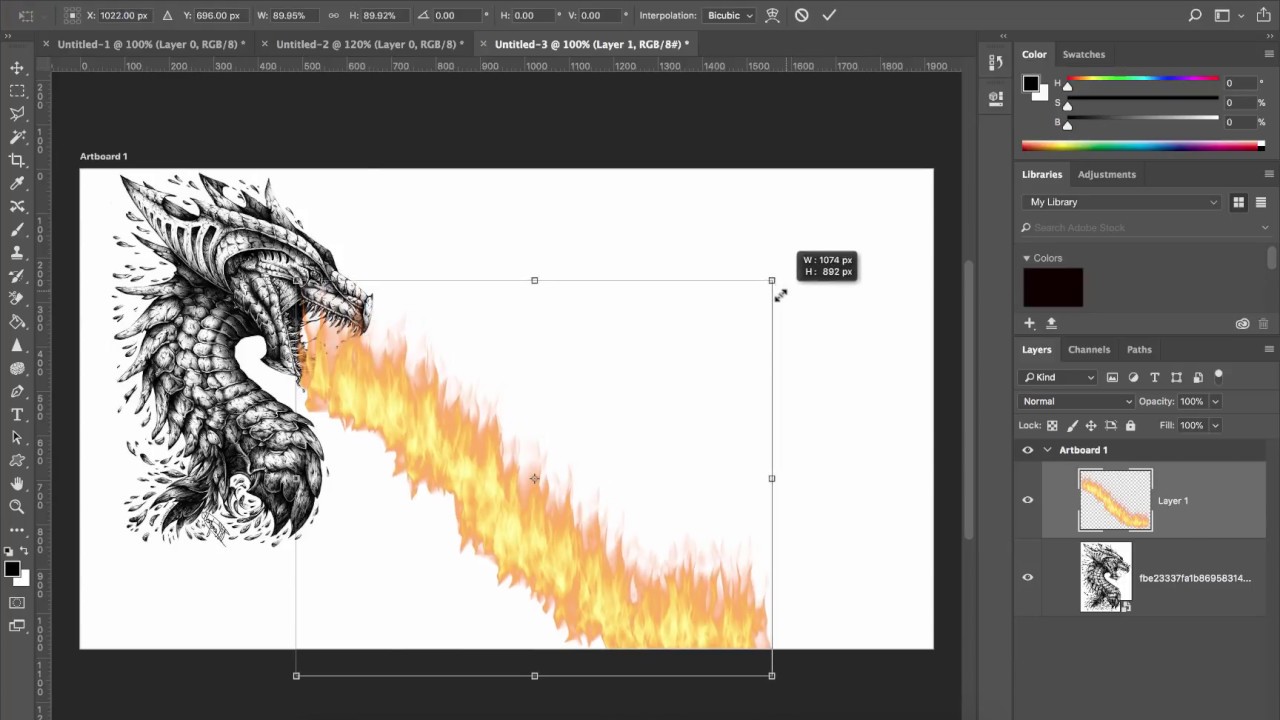
Task: Toggle adjustment layer filter in Layers panel
Action: [1133, 377]
